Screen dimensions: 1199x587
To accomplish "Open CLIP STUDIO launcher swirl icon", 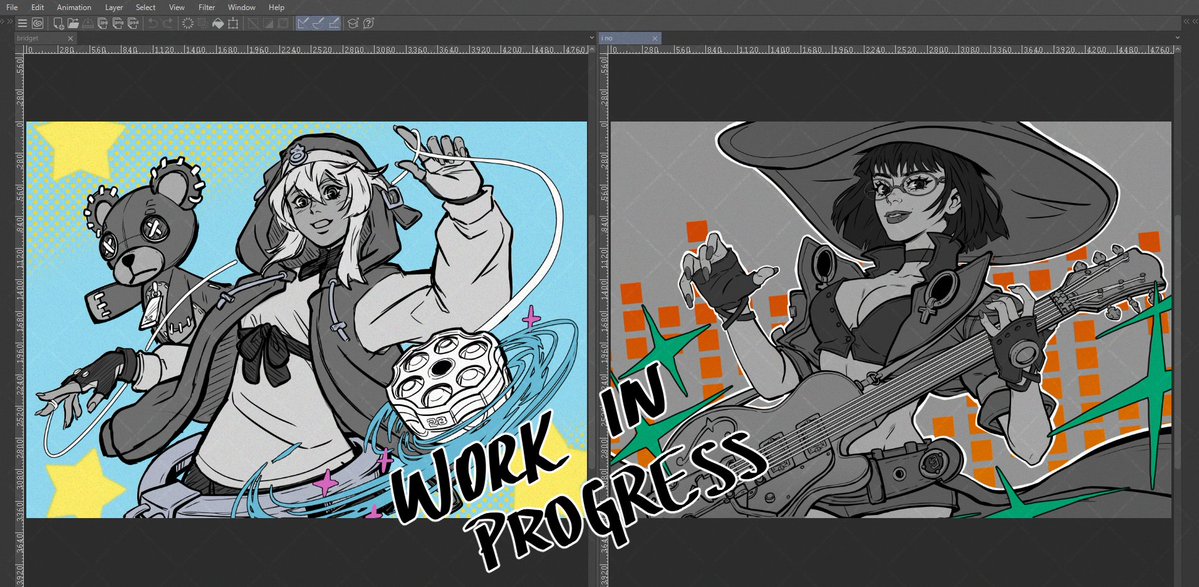I will pyautogui.click(x=37, y=24).
